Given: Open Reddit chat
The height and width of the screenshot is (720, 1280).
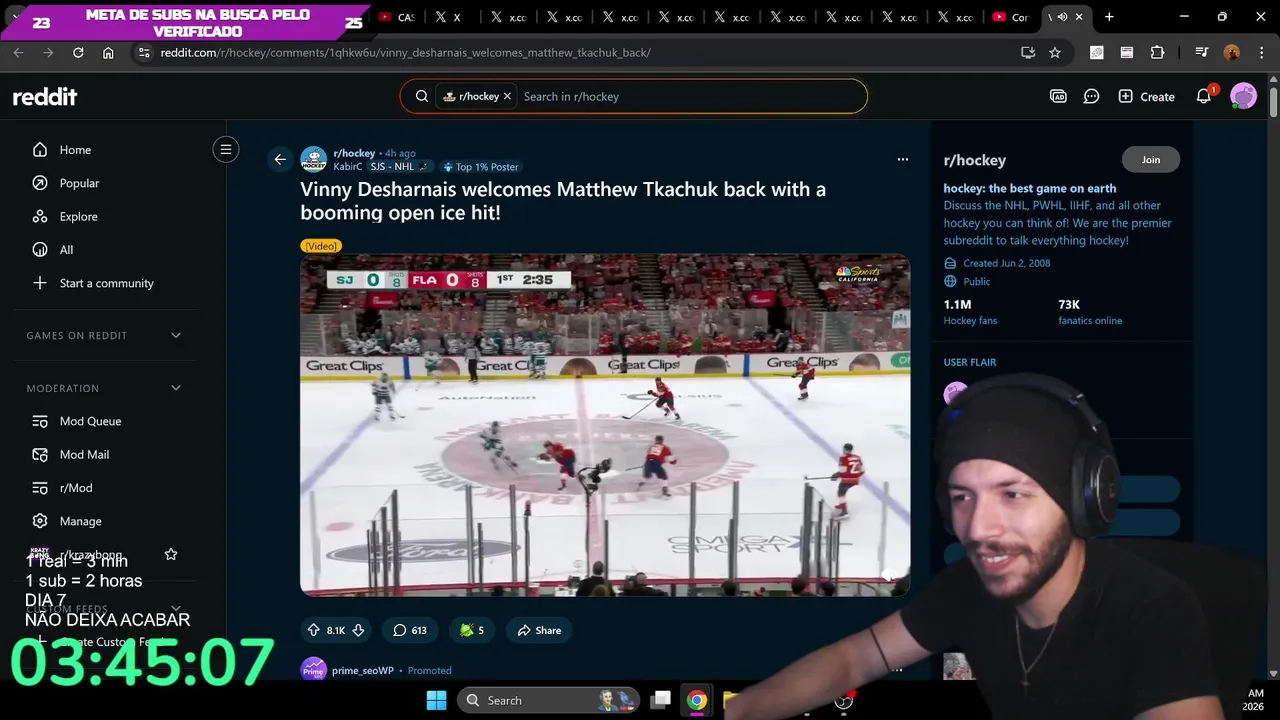Looking at the screenshot, I should coord(1092,96).
